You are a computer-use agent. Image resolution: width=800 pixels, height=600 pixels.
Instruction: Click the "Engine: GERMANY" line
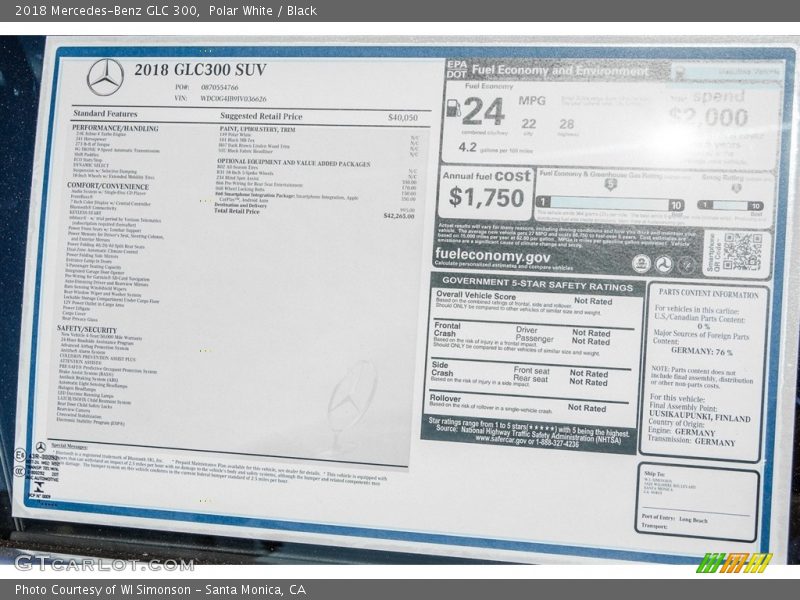tap(681, 431)
